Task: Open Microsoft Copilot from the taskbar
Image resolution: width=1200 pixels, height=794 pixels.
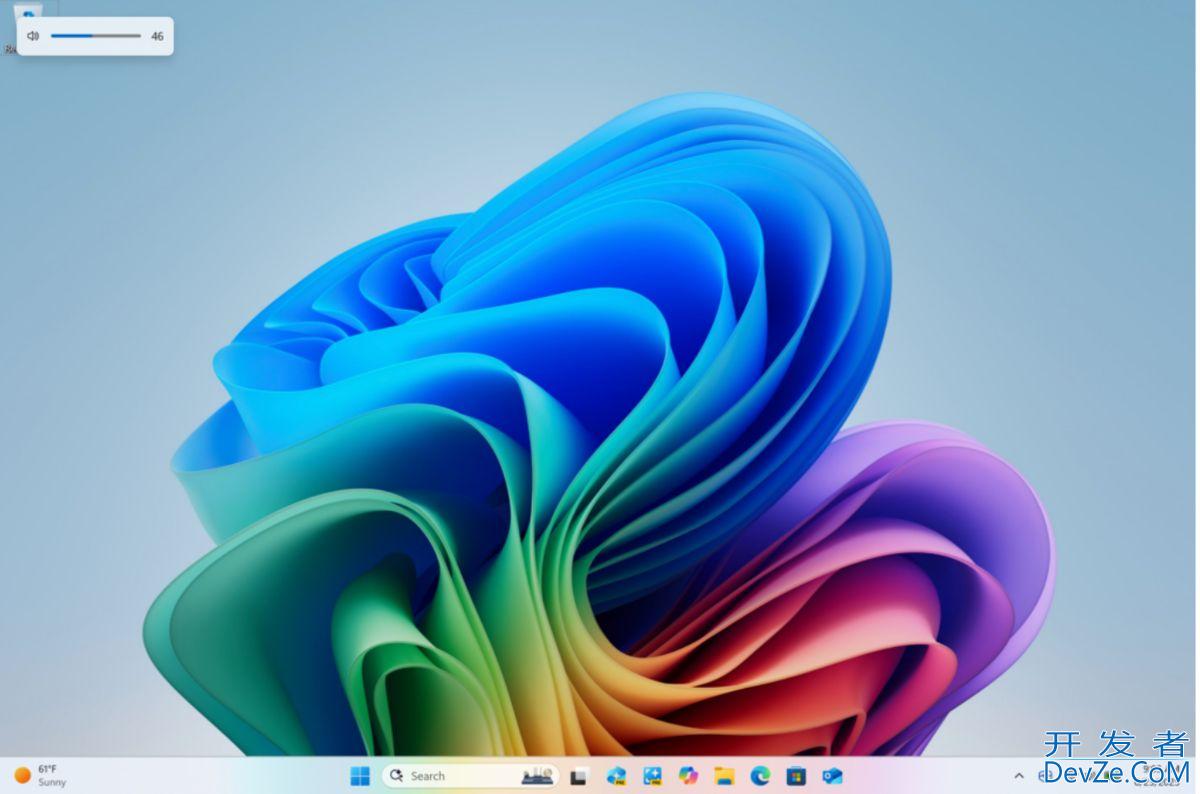Action: (688, 776)
